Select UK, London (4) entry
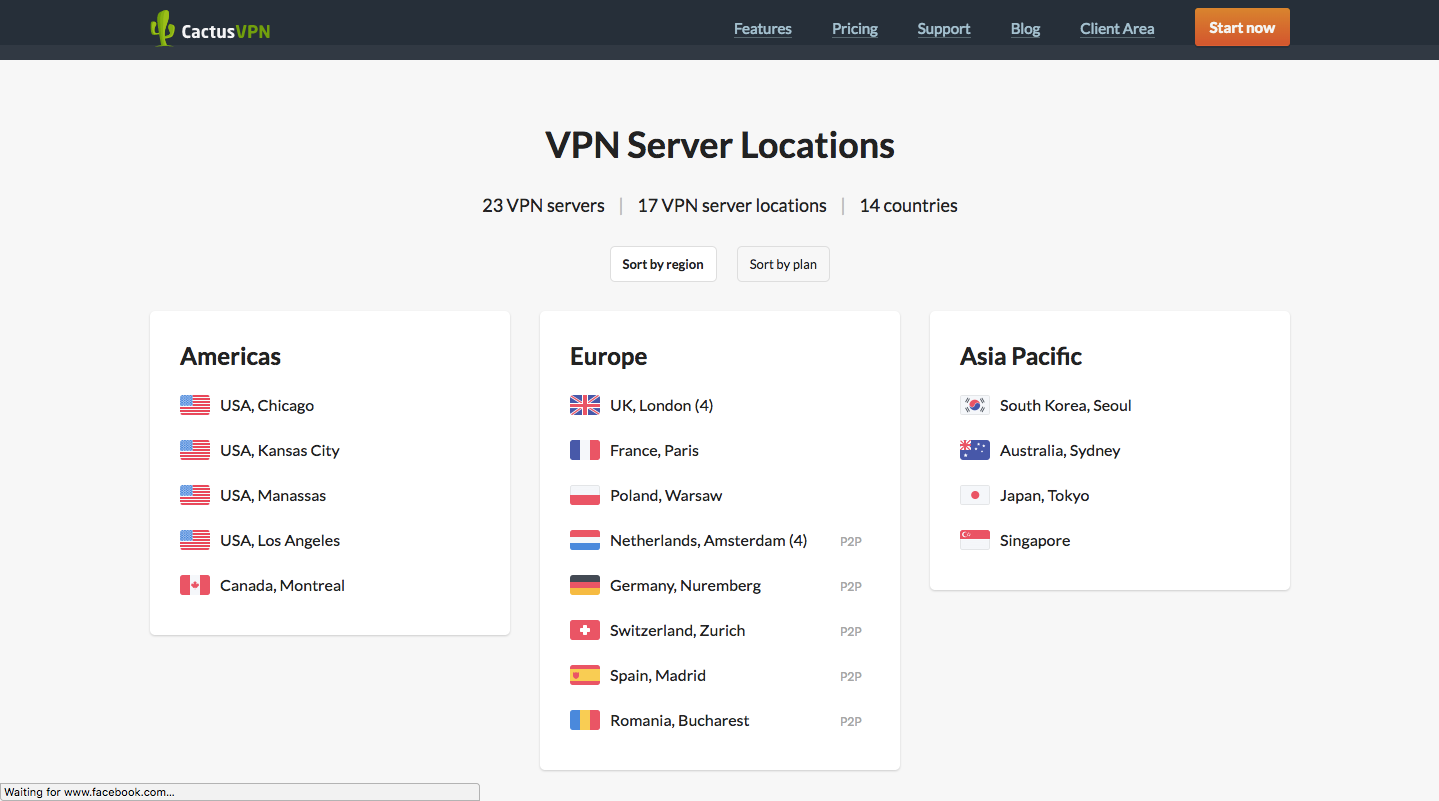This screenshot has width=1439, height=801. point(661,405)
